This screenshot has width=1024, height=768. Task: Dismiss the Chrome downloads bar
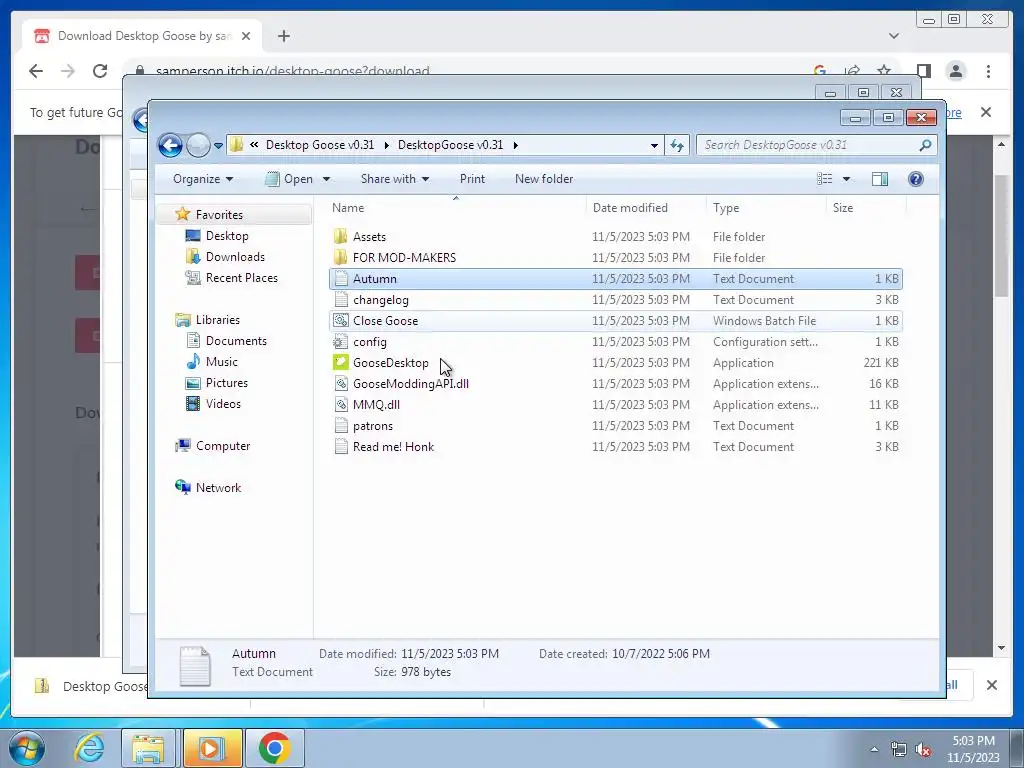point(991,685)
